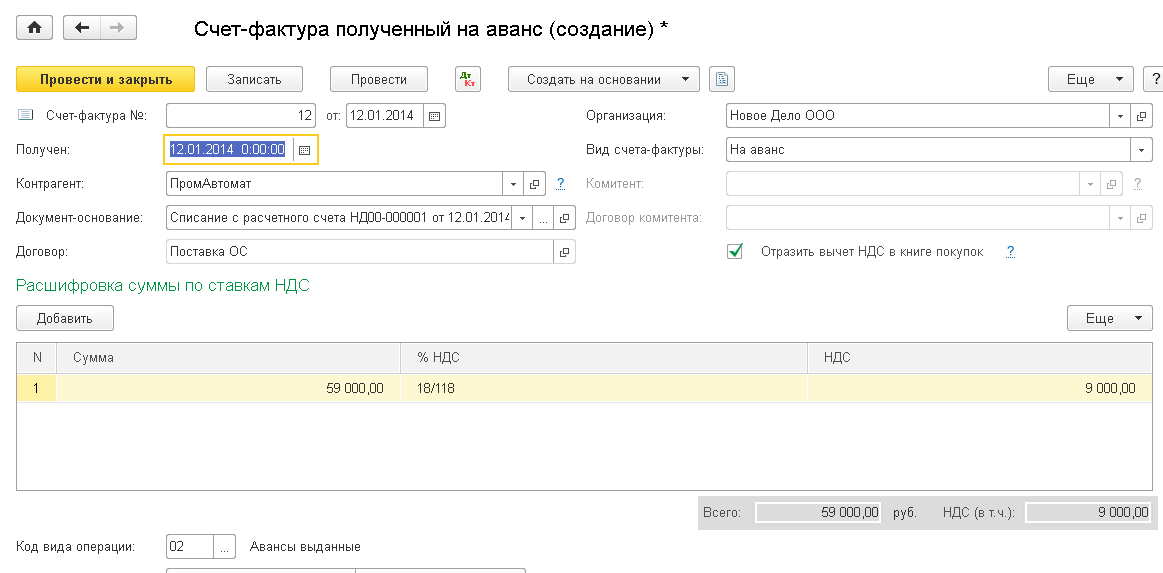The height and width of the screenshot is (573, 1163).
Task: Click the help question mark near Контрагент
Action: pyautogui.click(x=561, y=184)
